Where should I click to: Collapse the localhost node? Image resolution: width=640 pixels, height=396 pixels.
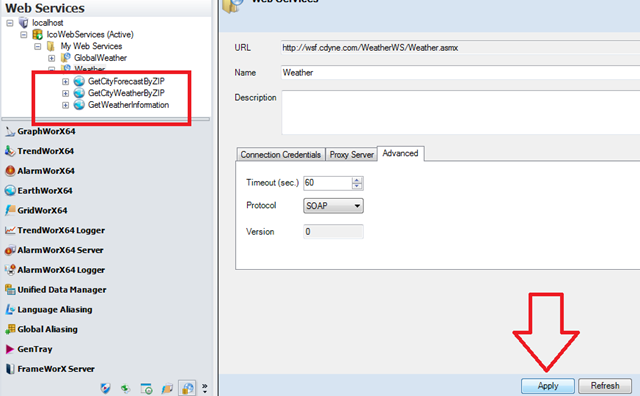(10, 23)
